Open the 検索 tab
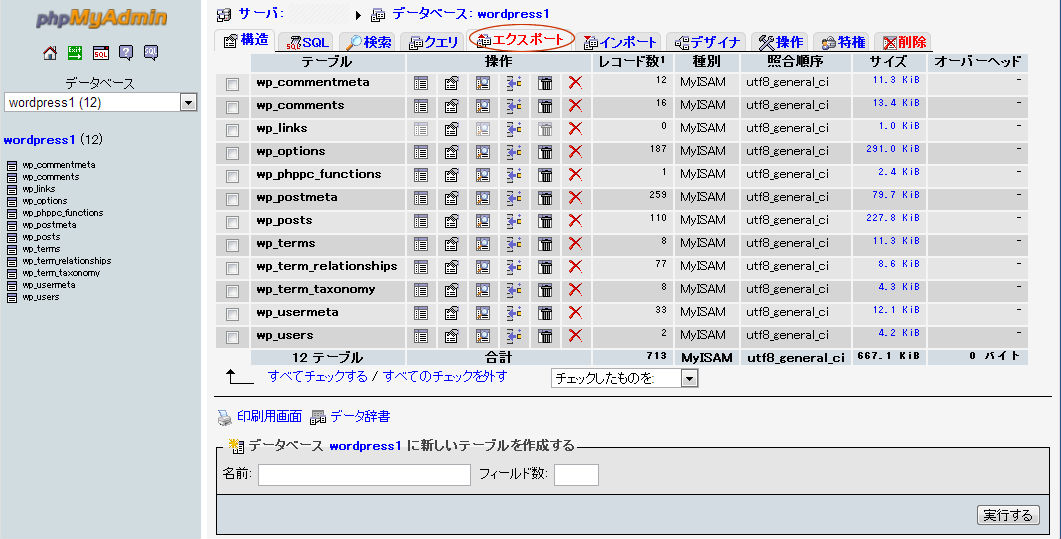This screenshot has height=539, width=1061. pyautogui.click(x=368, y=42)
